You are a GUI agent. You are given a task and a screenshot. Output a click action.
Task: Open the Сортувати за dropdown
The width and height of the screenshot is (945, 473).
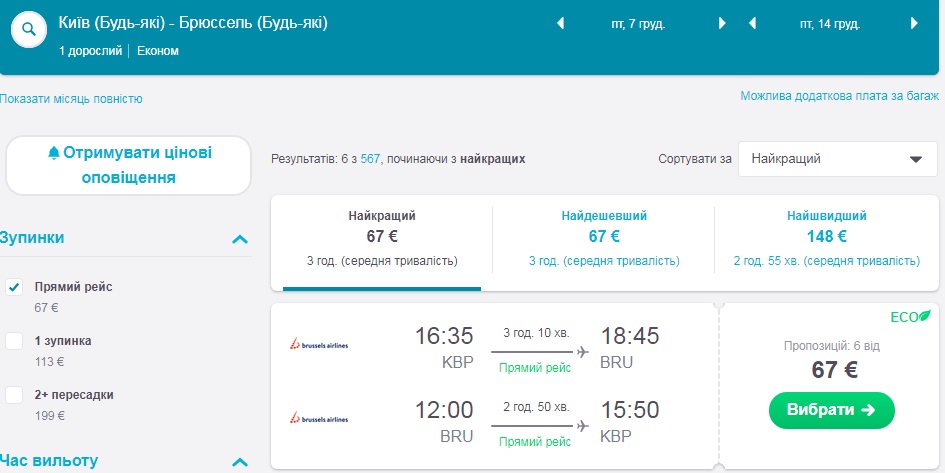click(836, 159)
